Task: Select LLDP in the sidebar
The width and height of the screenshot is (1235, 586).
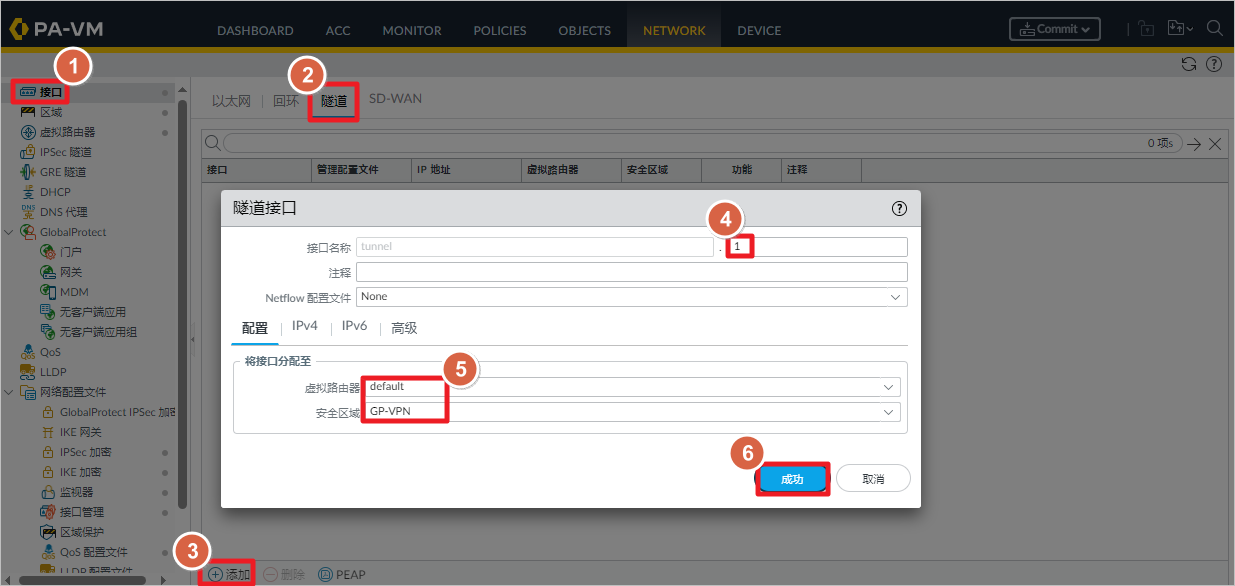Action: click(53, 372)
